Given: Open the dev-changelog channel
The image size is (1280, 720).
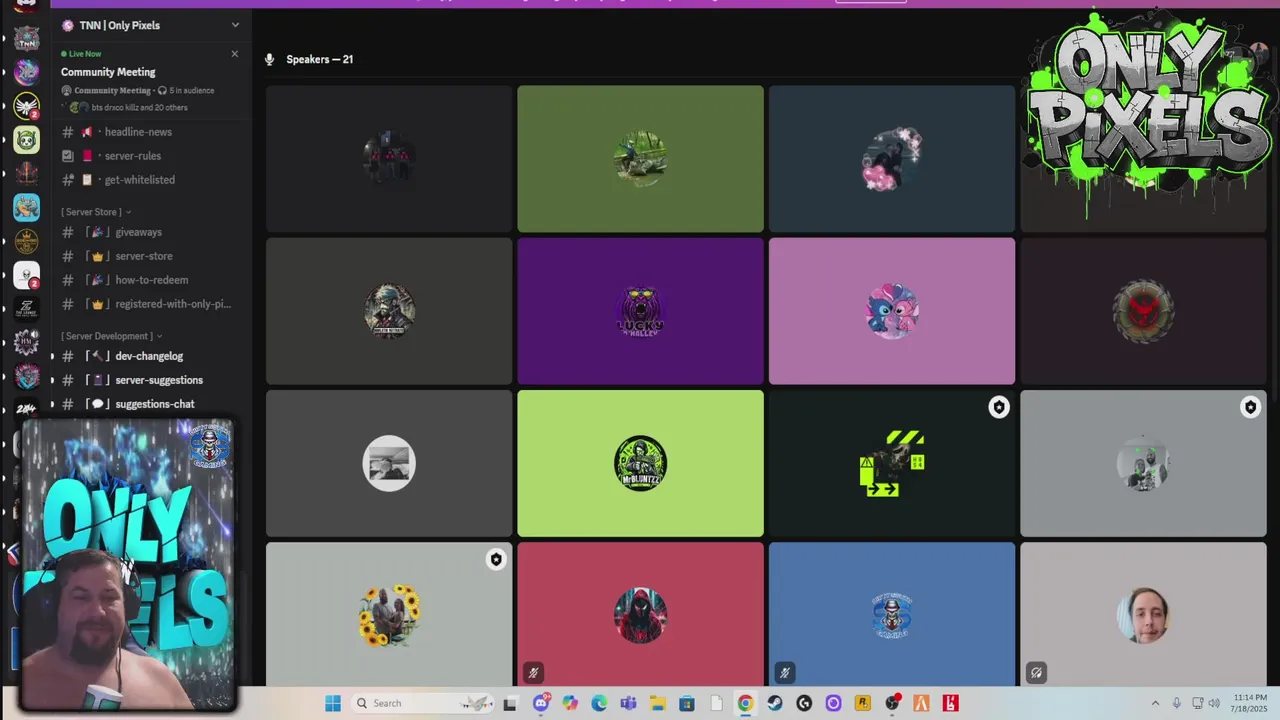Looking at the screenshot, I should (x=150, y=356).
